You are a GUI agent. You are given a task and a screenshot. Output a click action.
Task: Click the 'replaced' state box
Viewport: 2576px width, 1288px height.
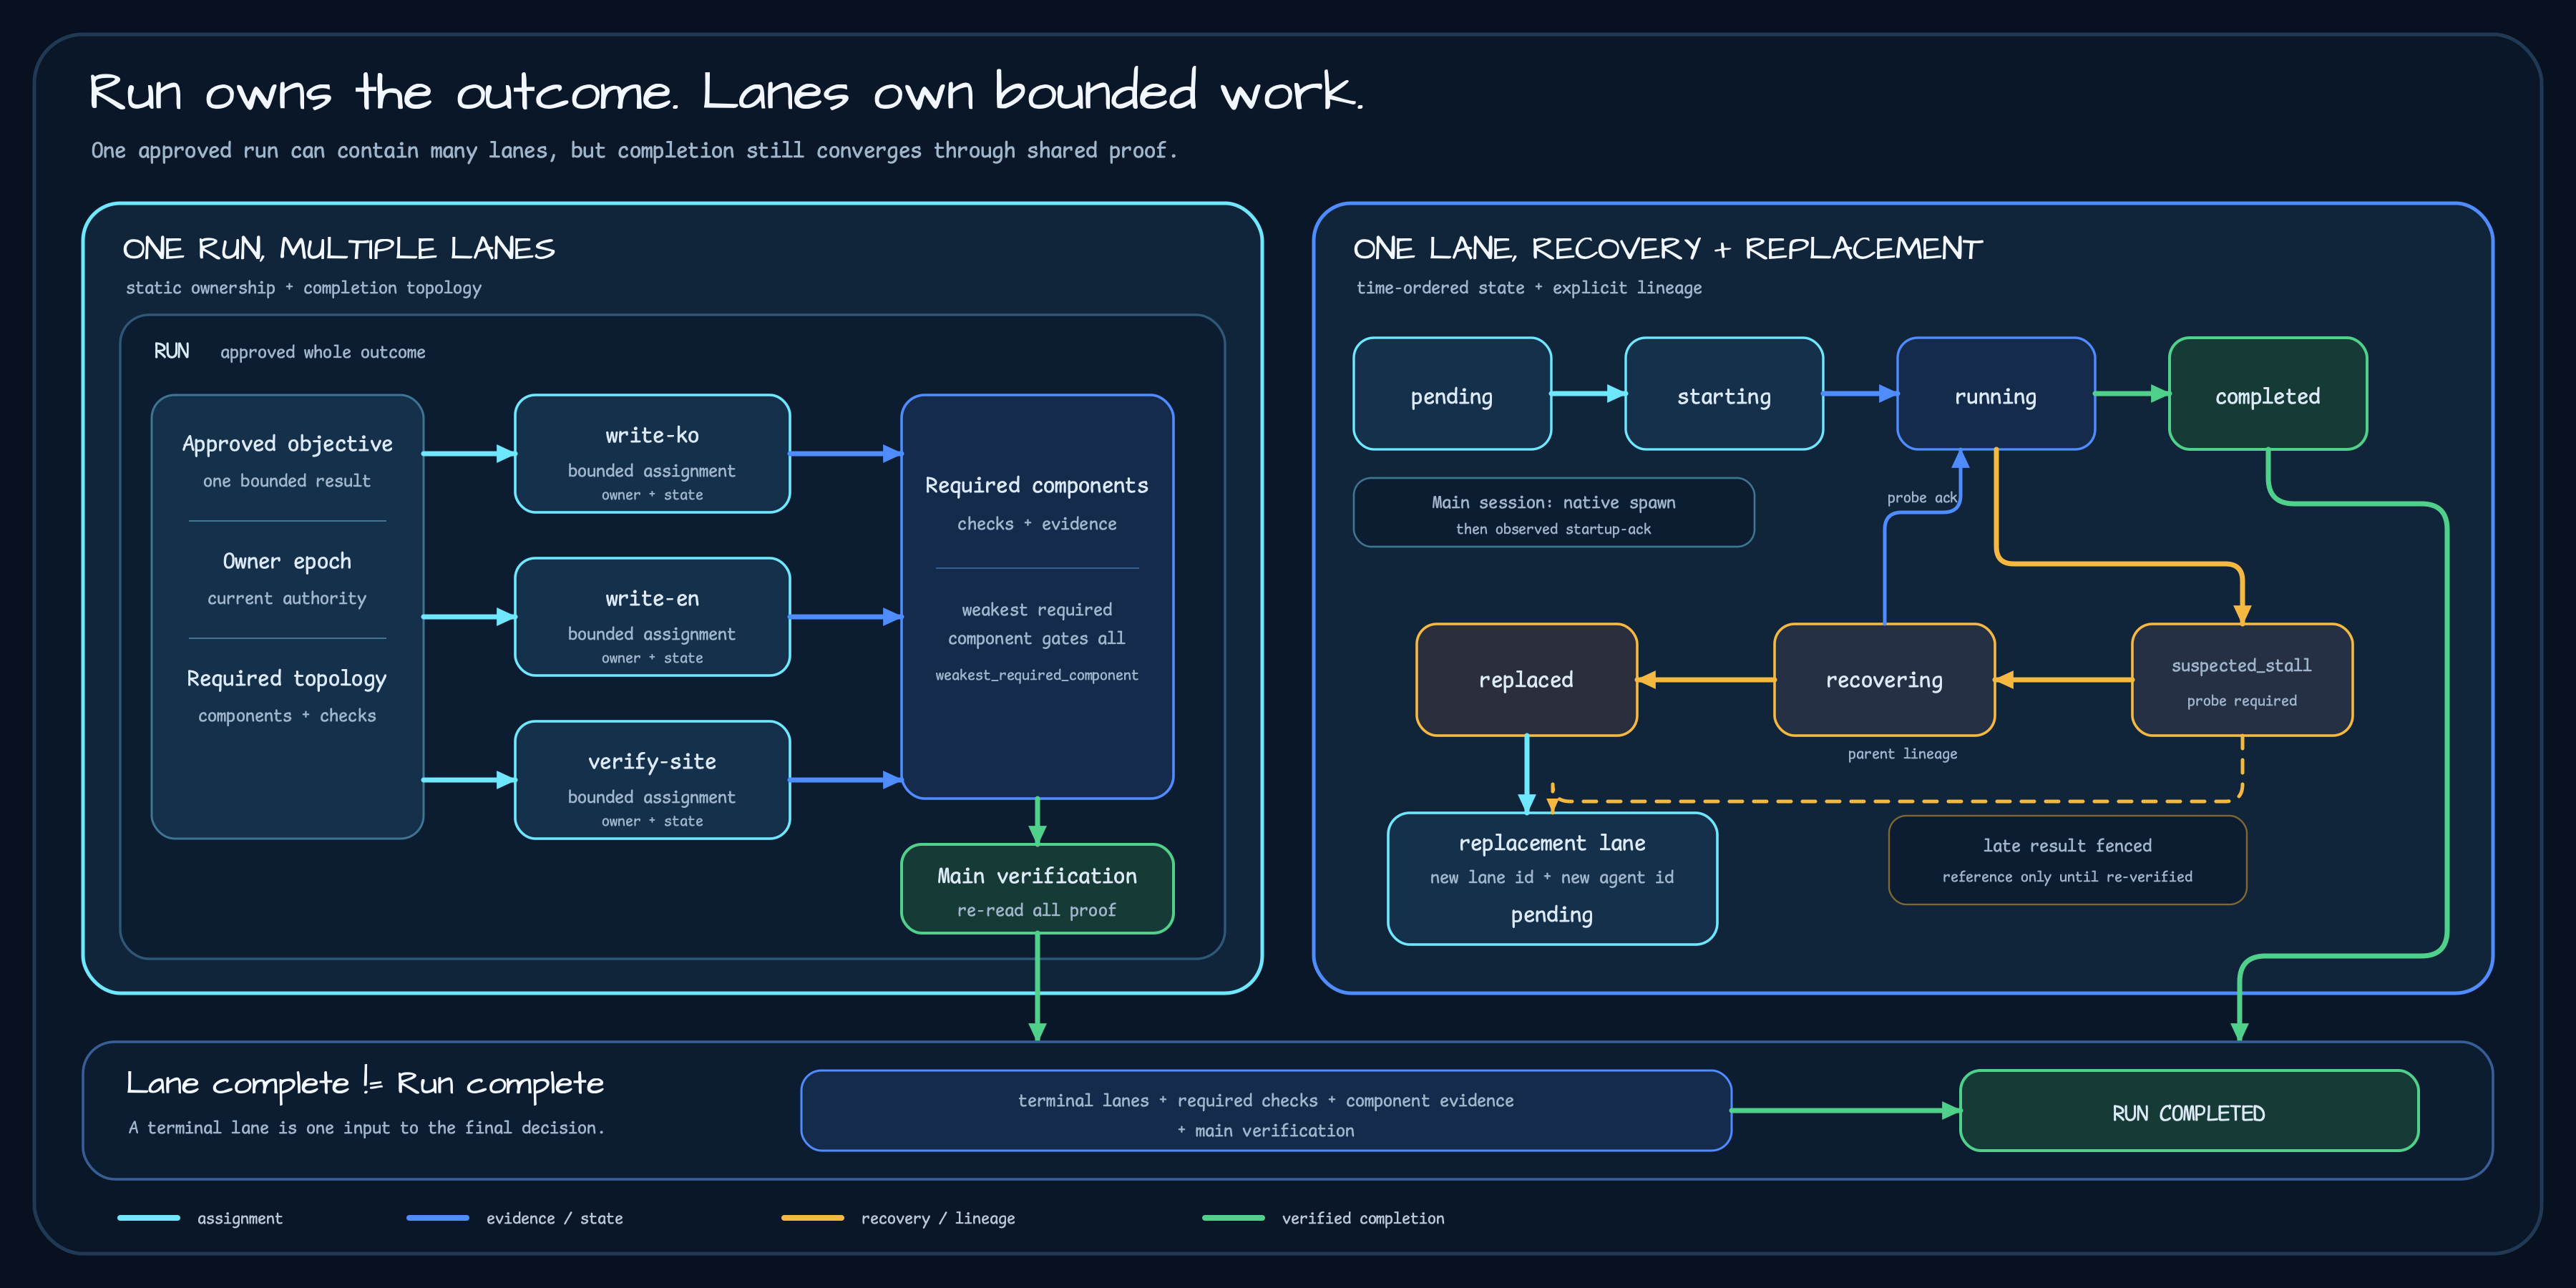[x=1527, y=680]
